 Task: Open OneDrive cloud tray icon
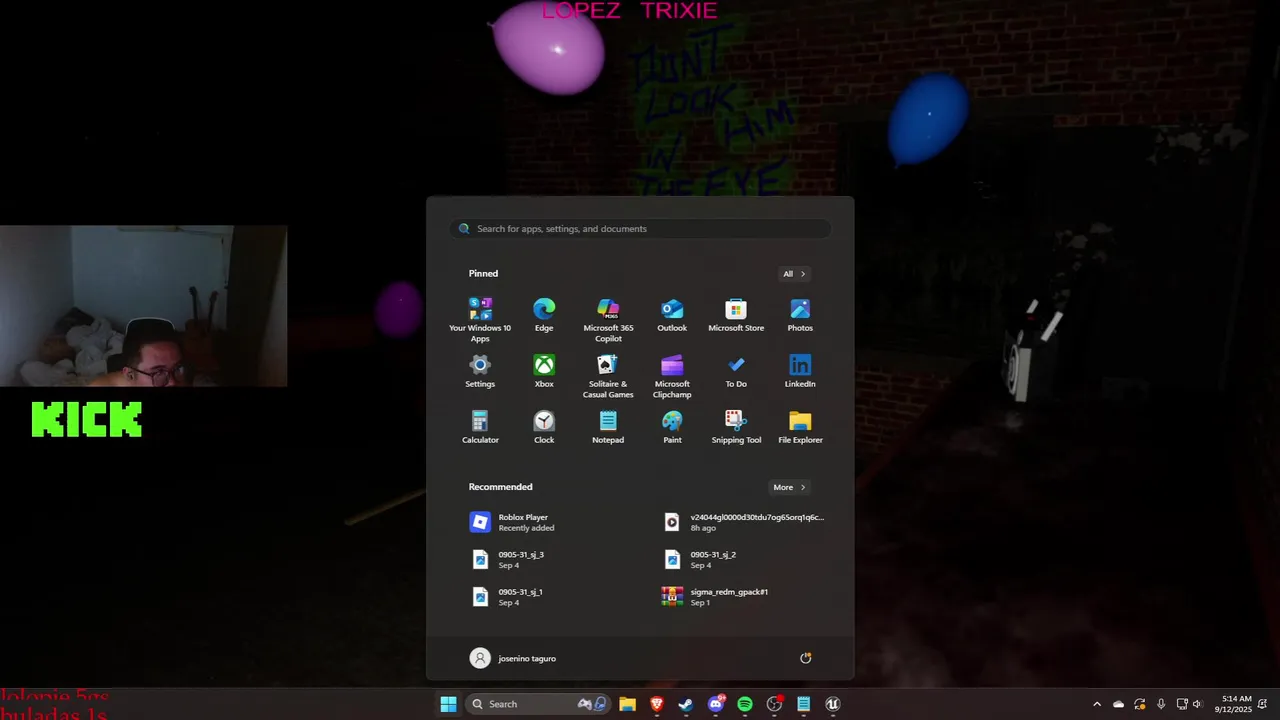1118,704
